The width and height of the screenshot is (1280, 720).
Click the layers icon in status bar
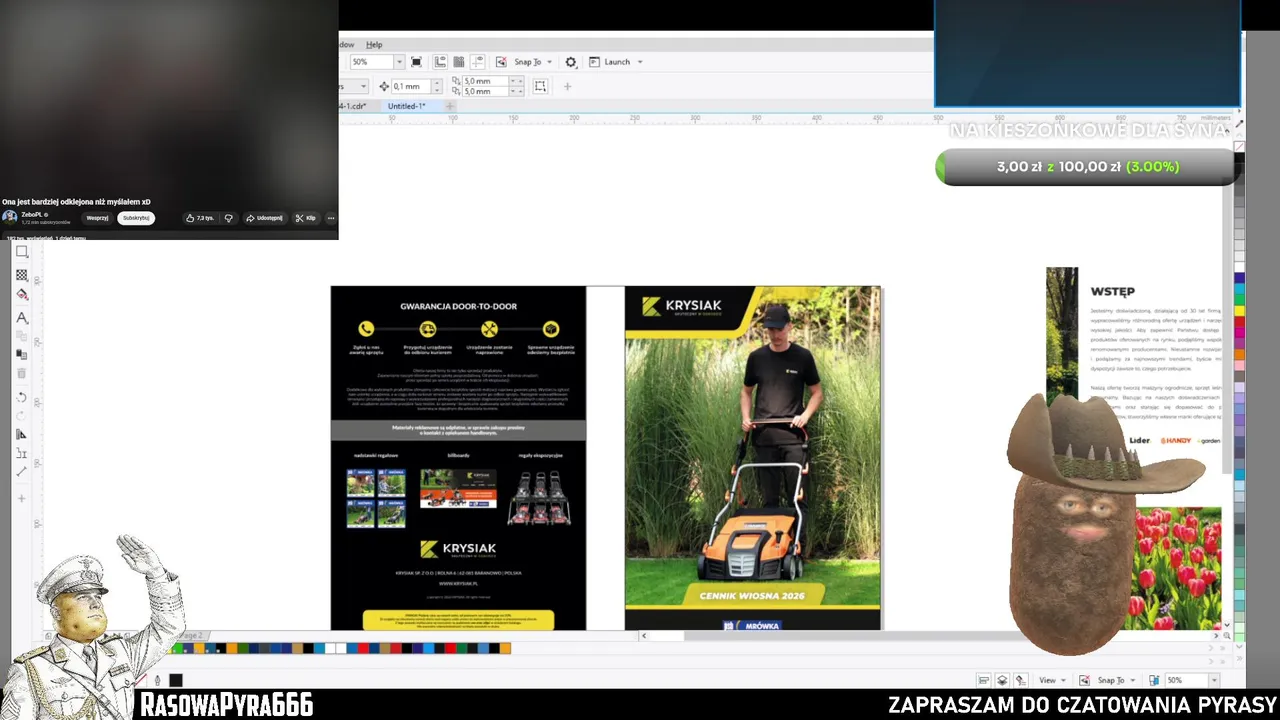pyautogui.click(x=1002, y=680)
